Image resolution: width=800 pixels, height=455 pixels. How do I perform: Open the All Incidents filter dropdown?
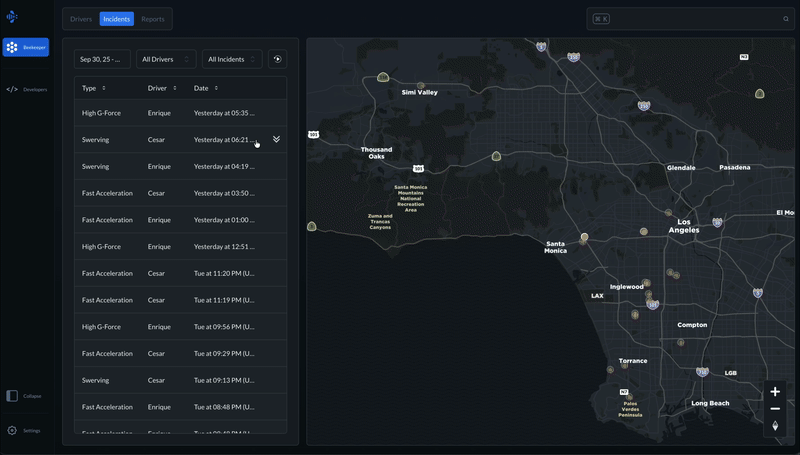click(232, 59)
